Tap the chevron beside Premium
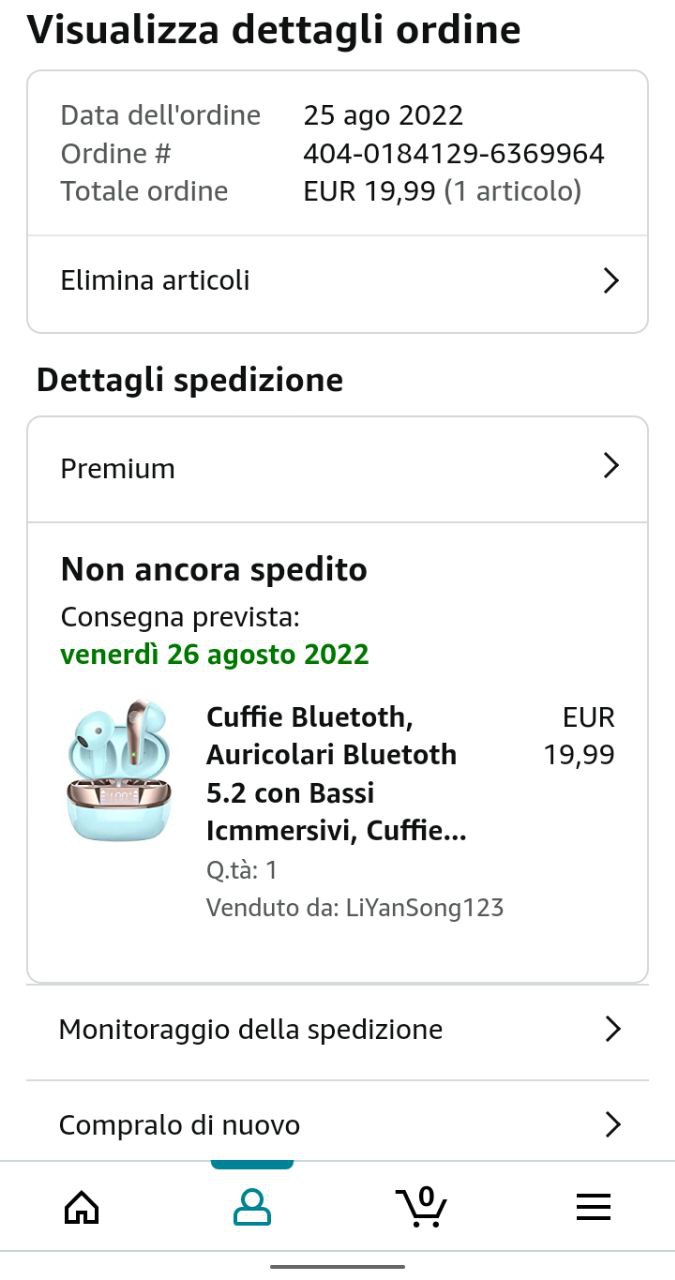Viewport: 675px width, 1280px height. click(x=612, y=466)
